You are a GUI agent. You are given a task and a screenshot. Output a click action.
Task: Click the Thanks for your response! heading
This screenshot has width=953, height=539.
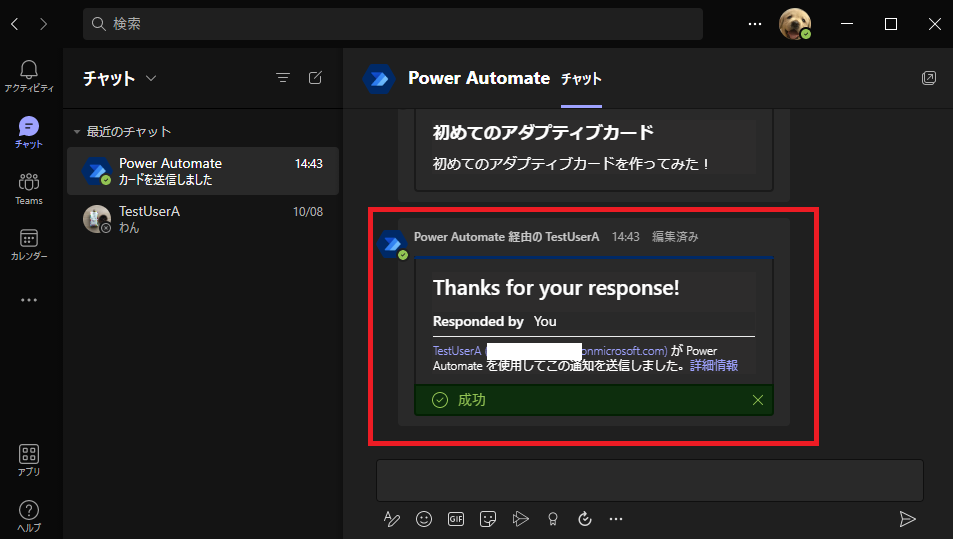click(x=556, y=287)
